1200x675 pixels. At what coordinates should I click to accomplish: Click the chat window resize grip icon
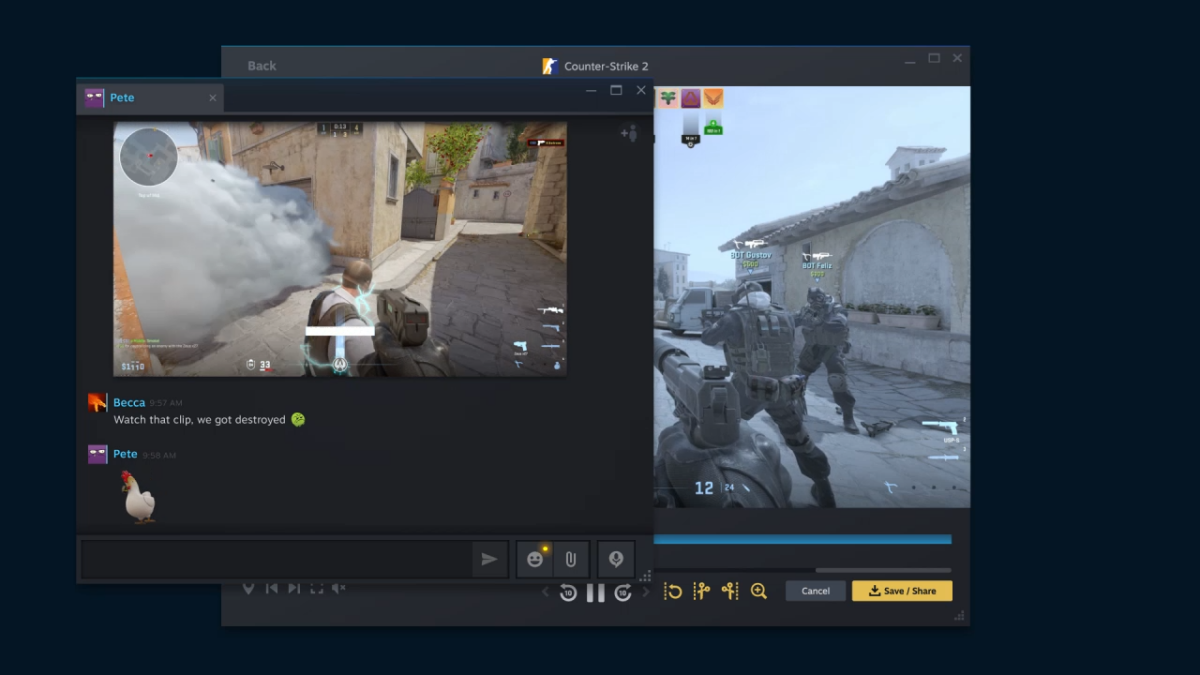(645, 576)
